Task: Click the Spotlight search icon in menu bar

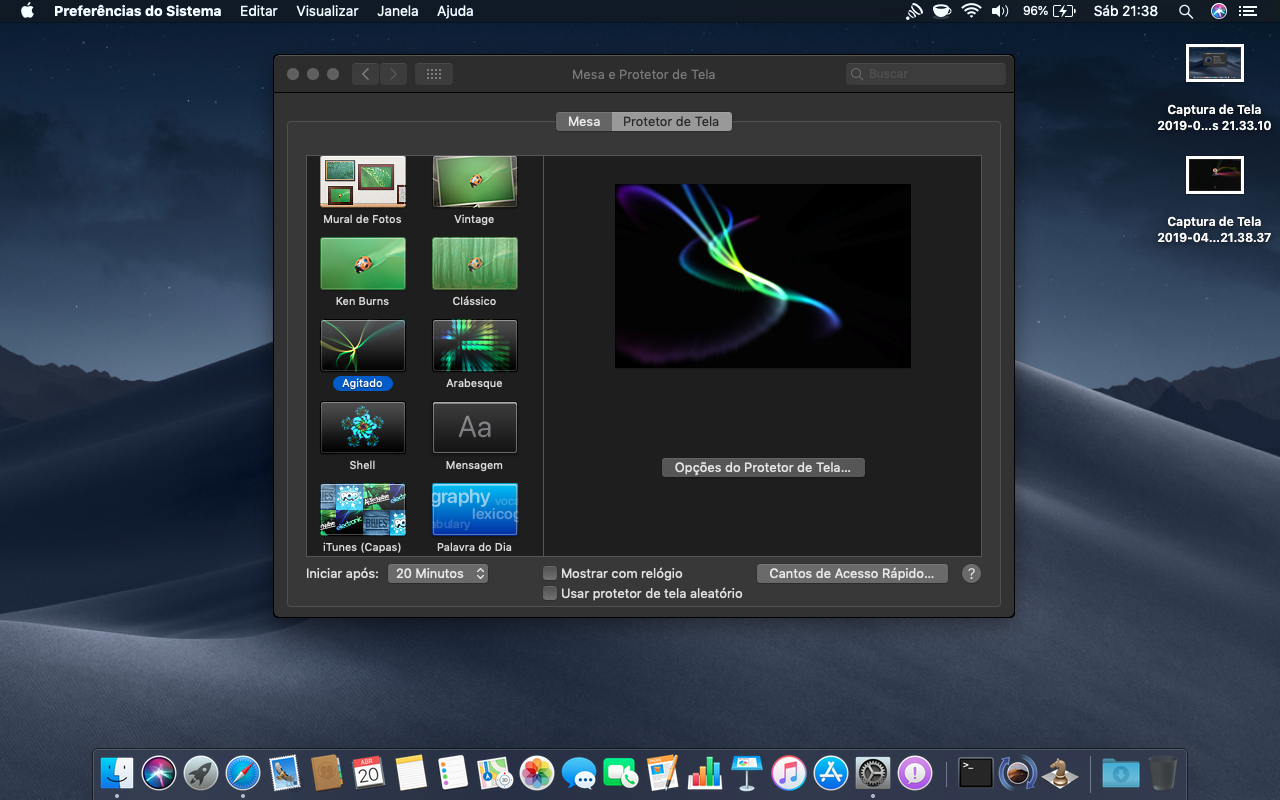Action: click(1186, 11)
